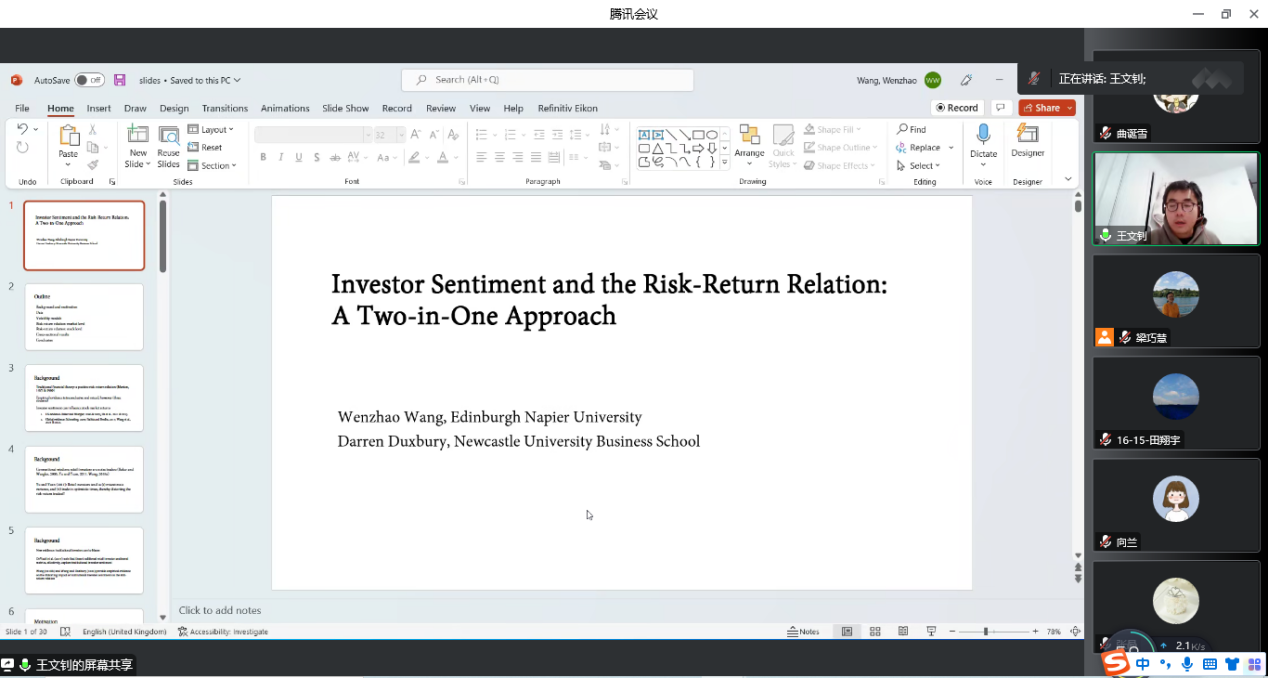1268x678 pixels.
Task: Toggle the AutoSave switch
Action: pos(89,80)
